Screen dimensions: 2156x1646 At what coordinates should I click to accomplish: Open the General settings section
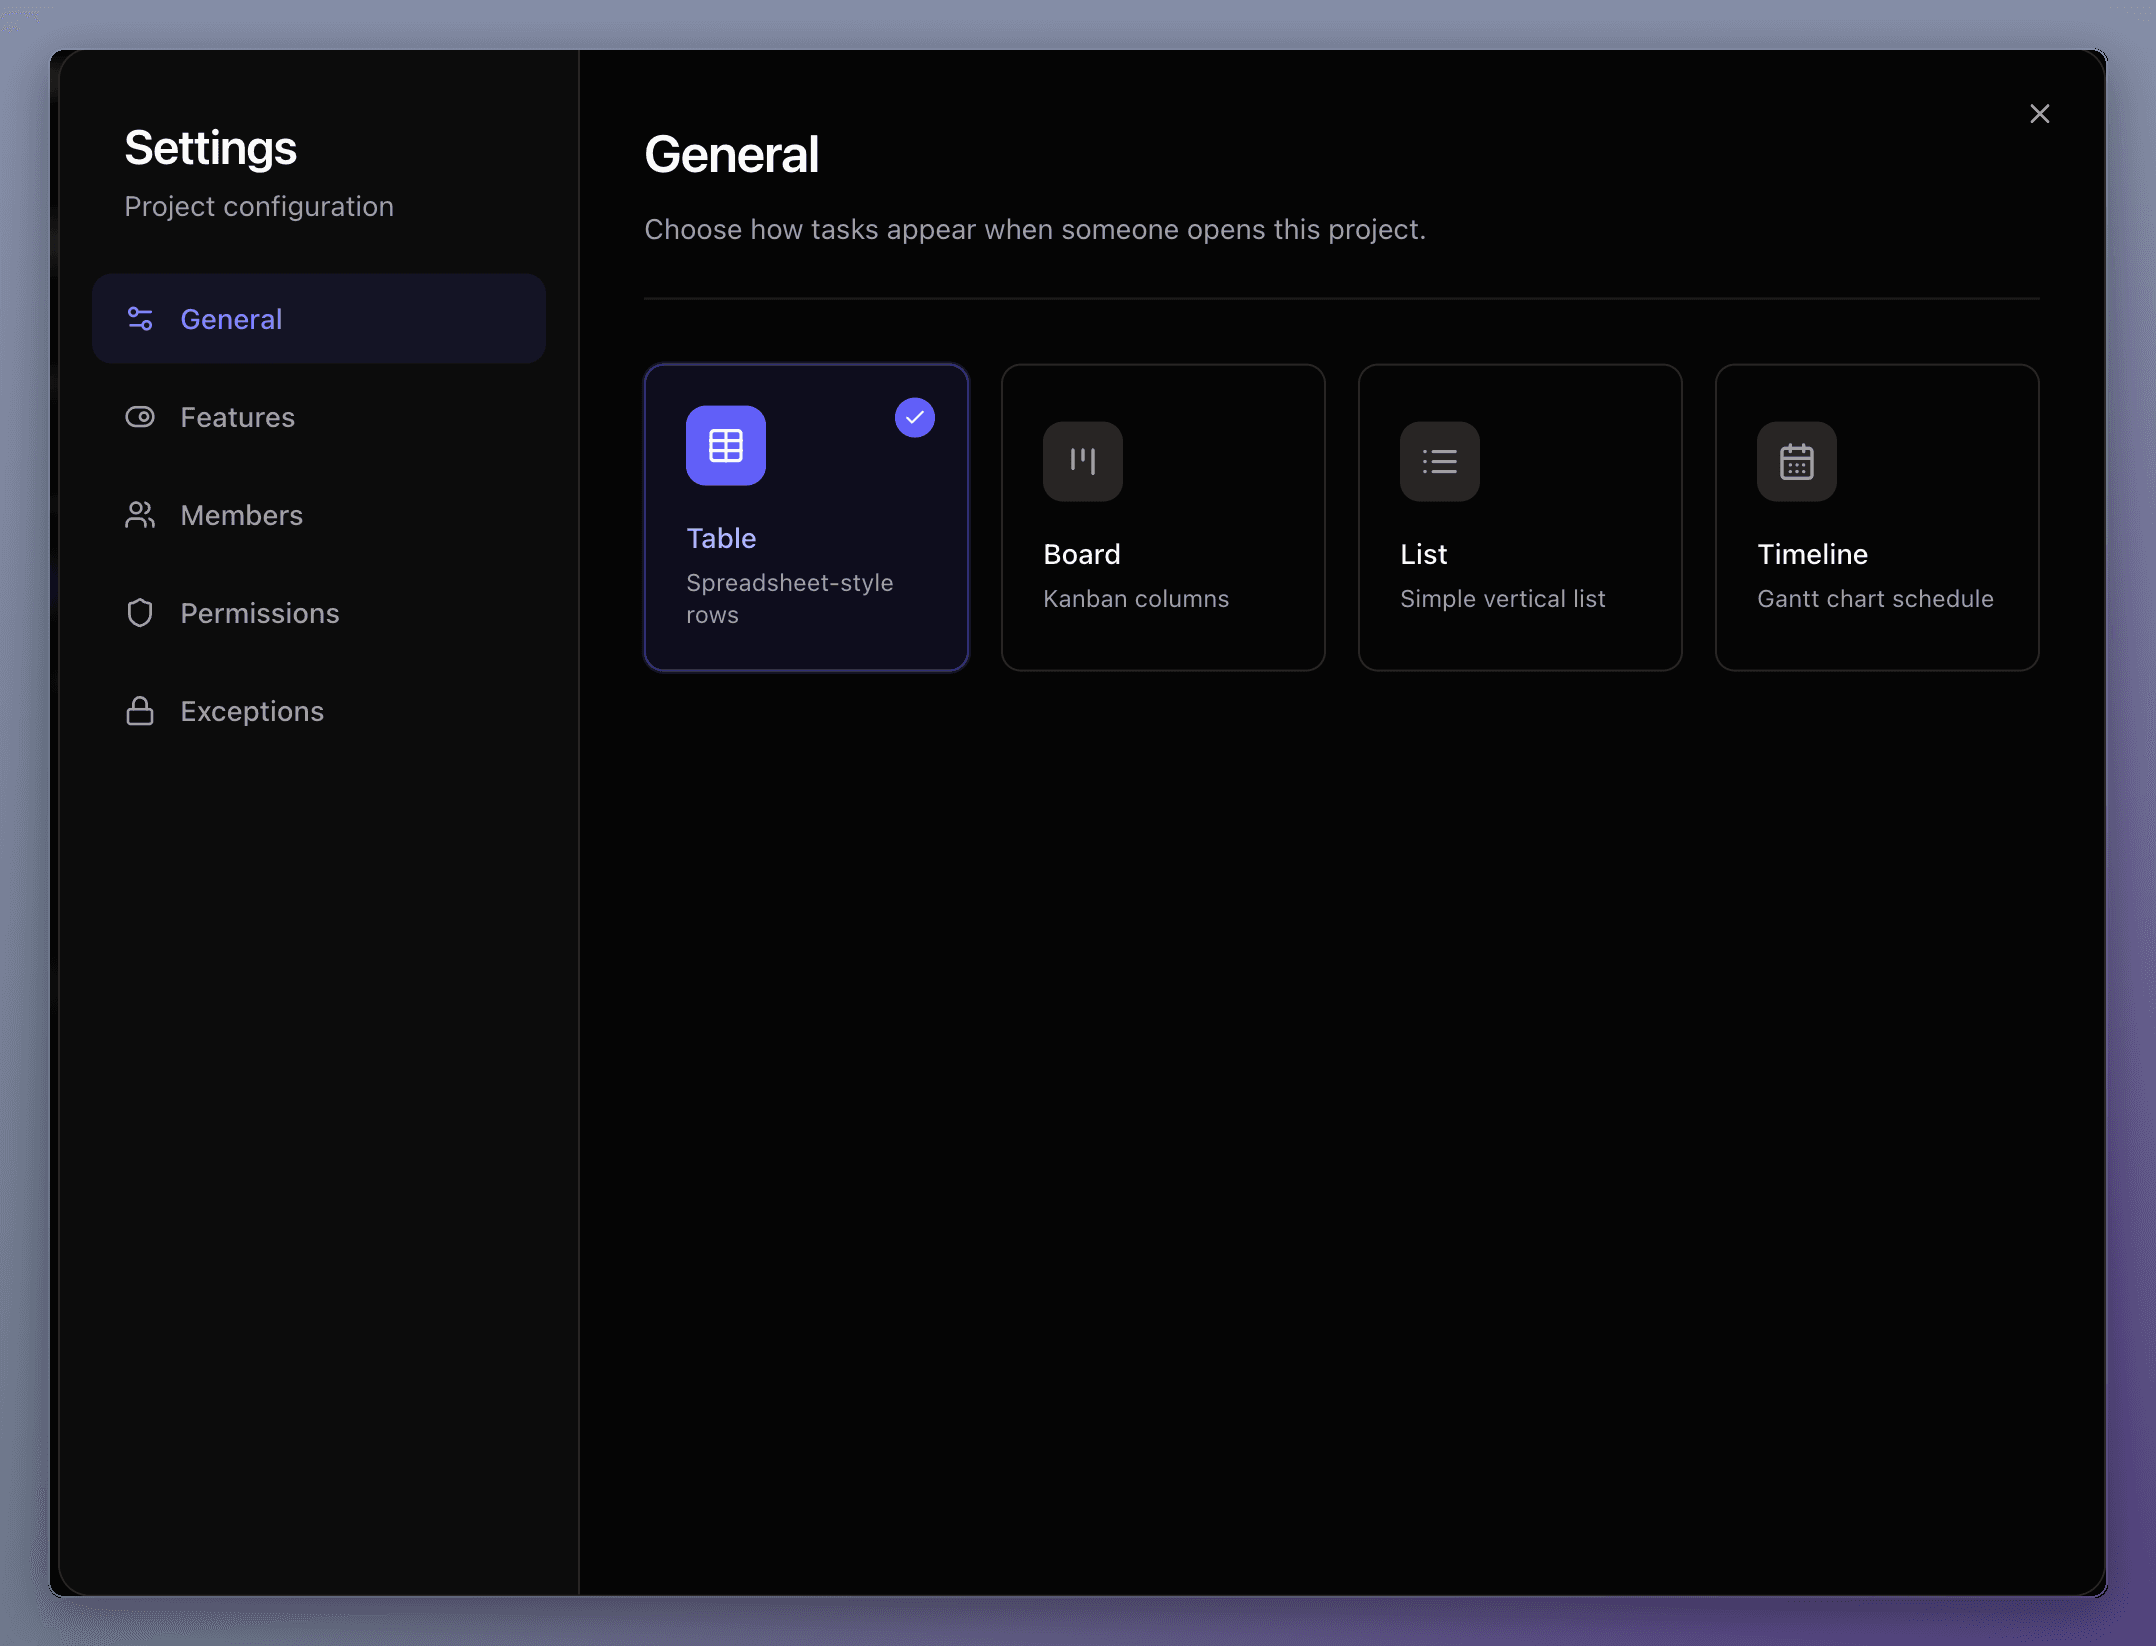click(x=318, y=319)
